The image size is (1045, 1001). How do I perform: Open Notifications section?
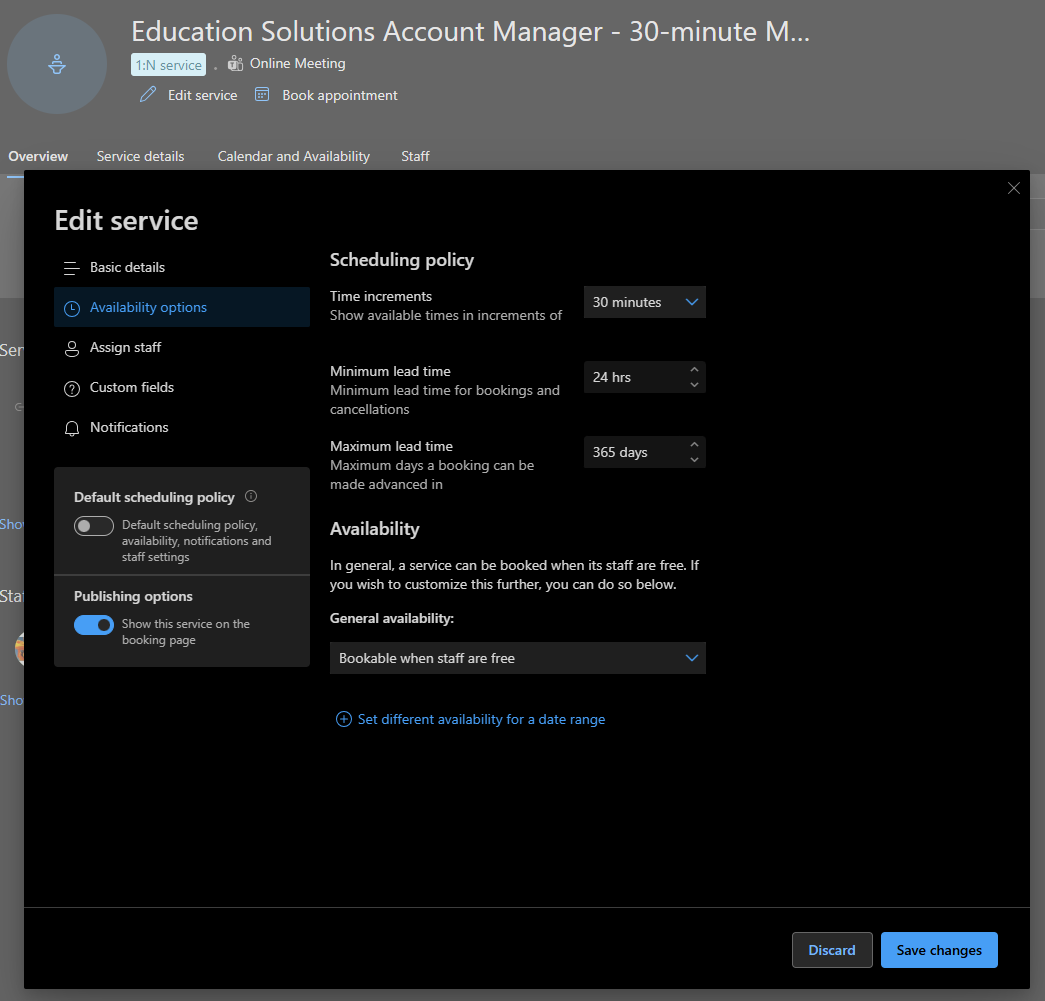click(182, 427)
